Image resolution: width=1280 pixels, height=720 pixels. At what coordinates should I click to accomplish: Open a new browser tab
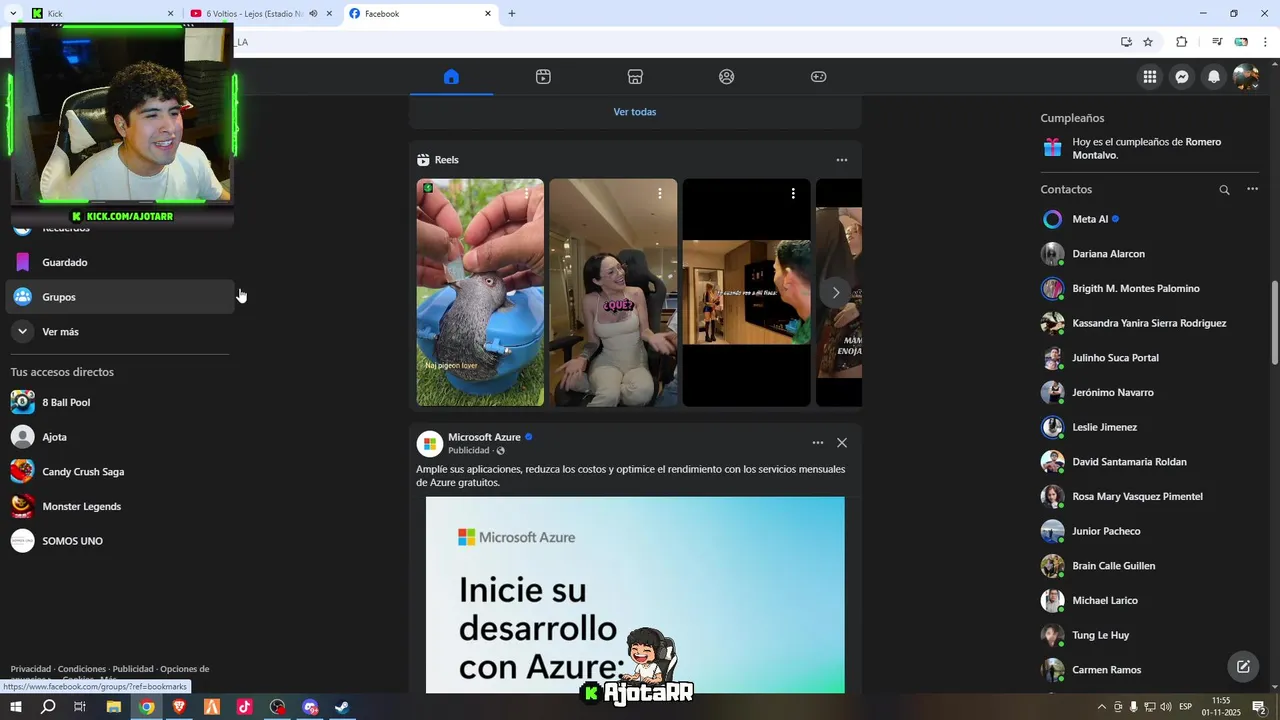(512, 14)
